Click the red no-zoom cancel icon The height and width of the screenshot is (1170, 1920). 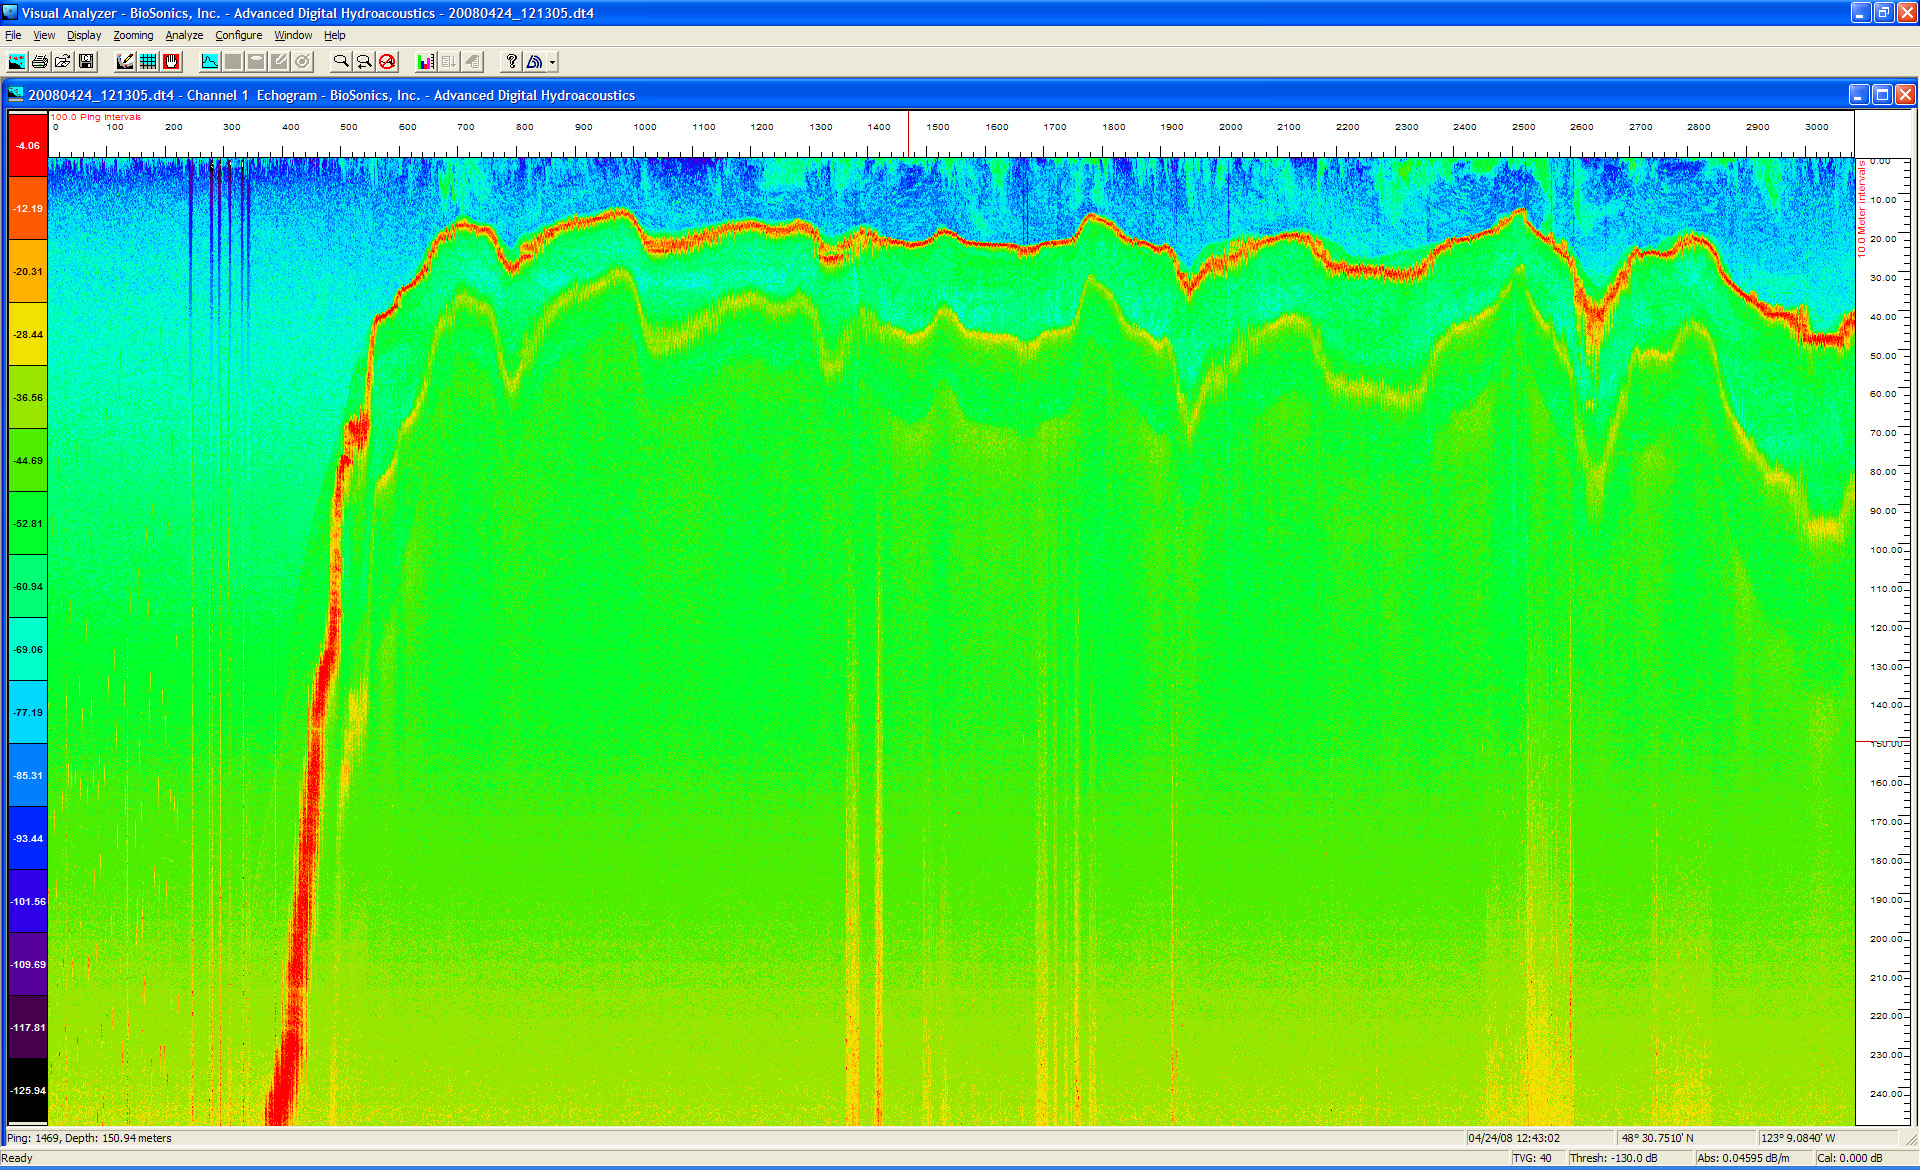pos(387,62)
